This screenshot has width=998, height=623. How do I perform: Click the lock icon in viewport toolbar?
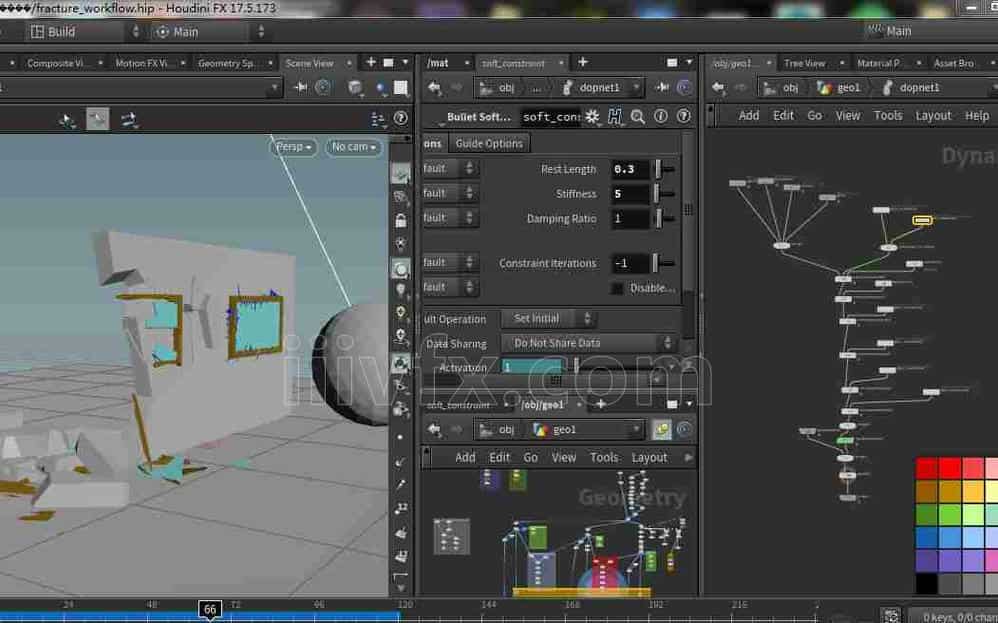pos(401,221)
